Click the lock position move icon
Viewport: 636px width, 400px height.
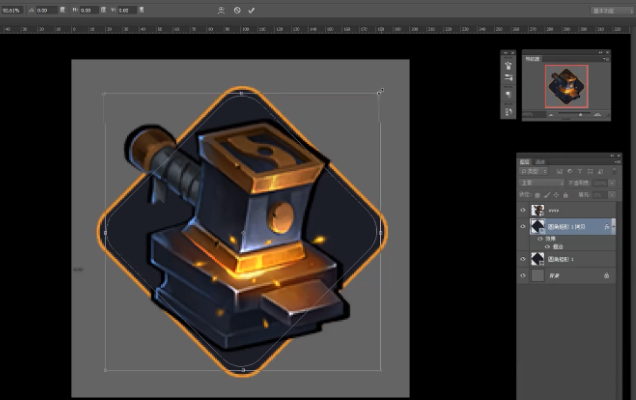click(556, 194)
